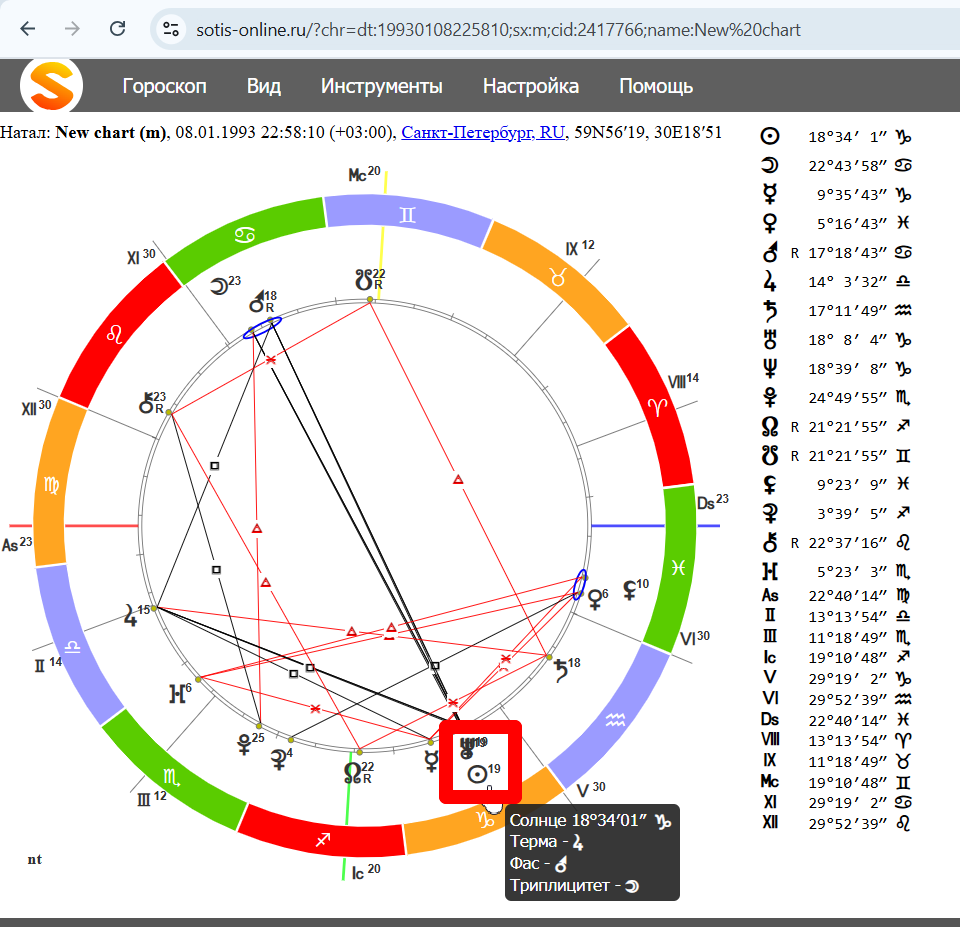Click the South Node glyph near Mc
Viewport: 960px width, 927px height.
(x=364, y=280)
